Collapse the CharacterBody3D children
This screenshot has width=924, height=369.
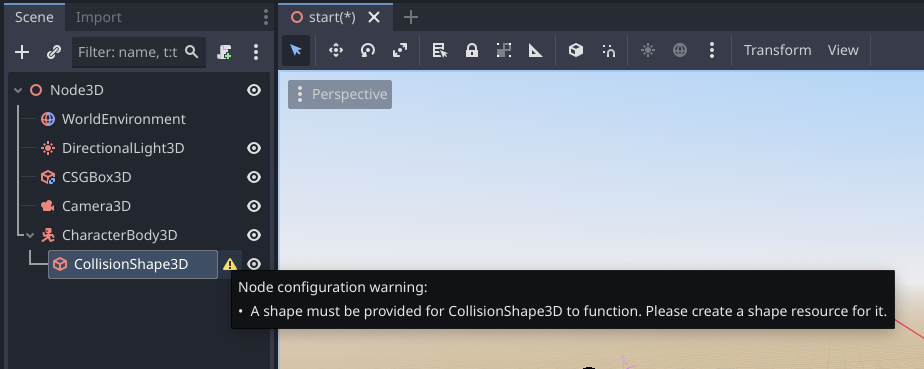pos(30,235)
